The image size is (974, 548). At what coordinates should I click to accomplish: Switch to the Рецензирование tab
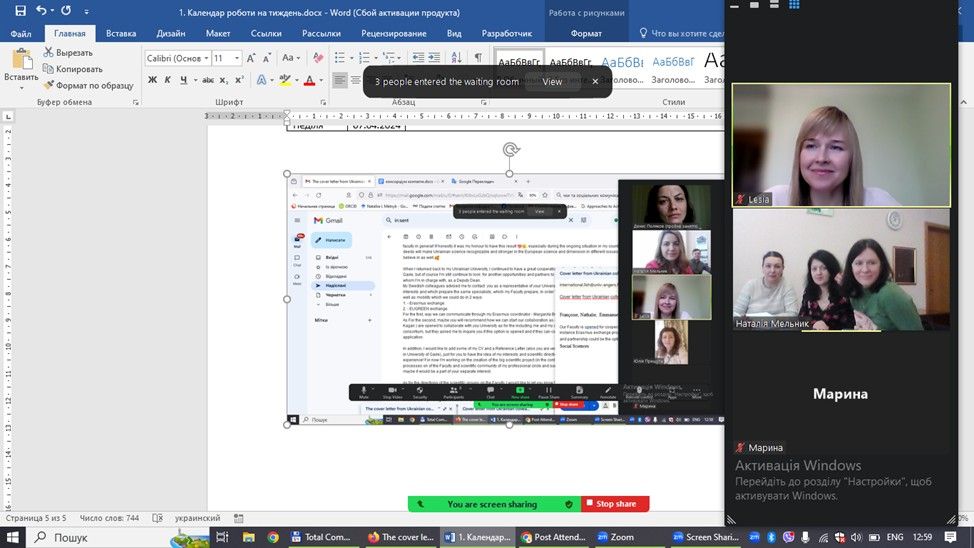pos(393,33)
